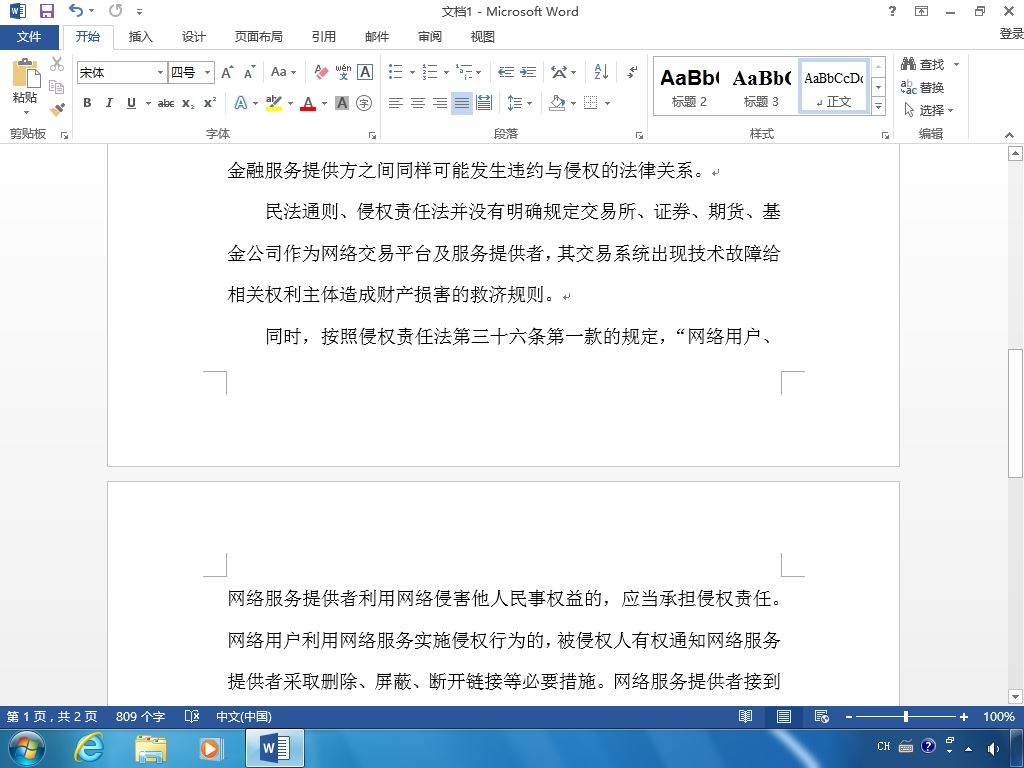Open the Font dialog launcher

pyautogui.click(x=372, y=135)
